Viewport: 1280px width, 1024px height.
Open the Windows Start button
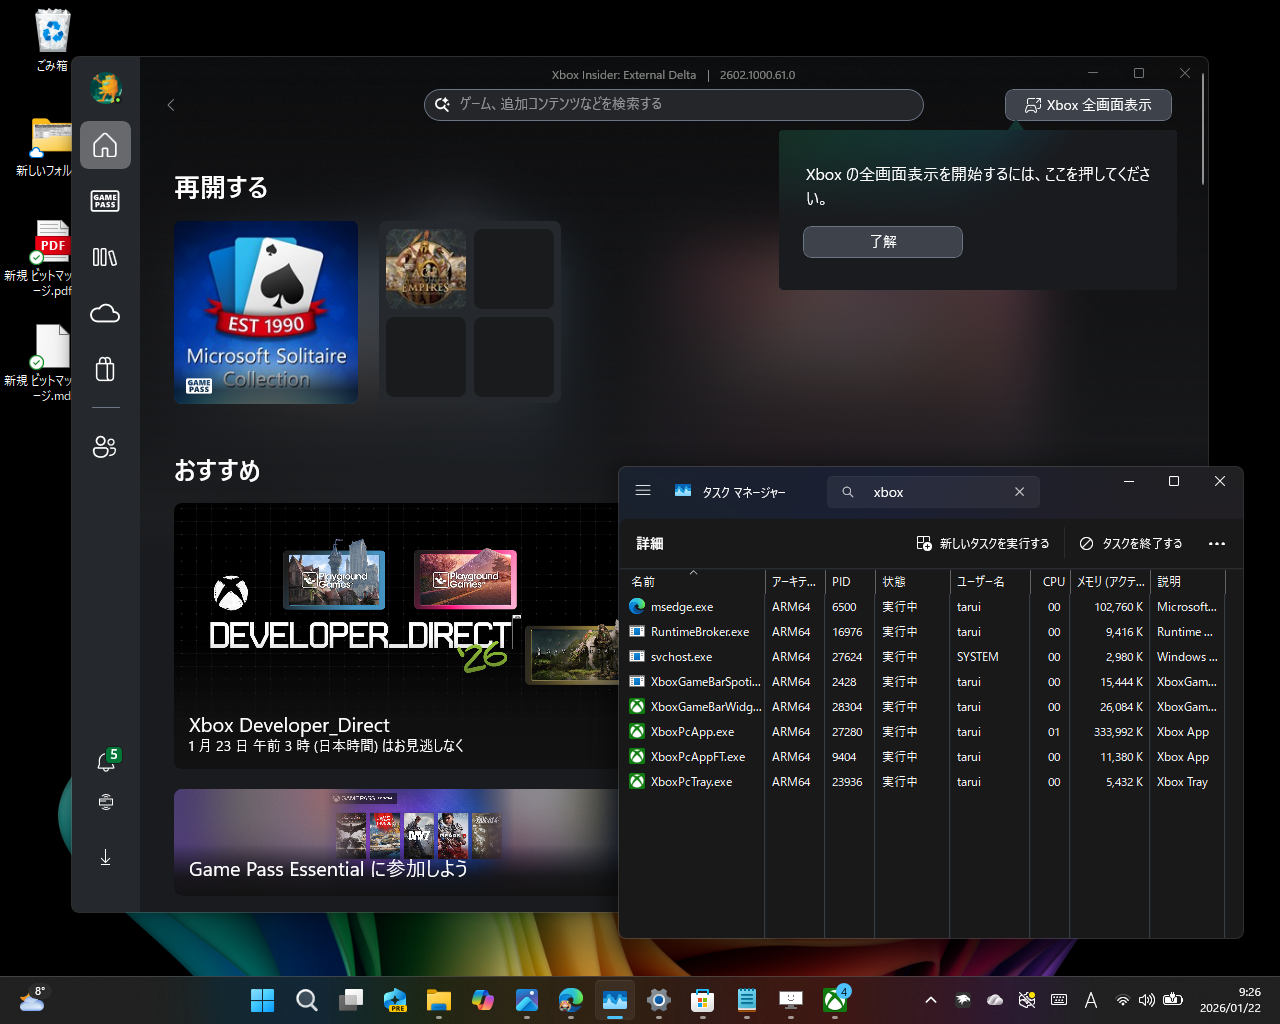(263, 1000)
